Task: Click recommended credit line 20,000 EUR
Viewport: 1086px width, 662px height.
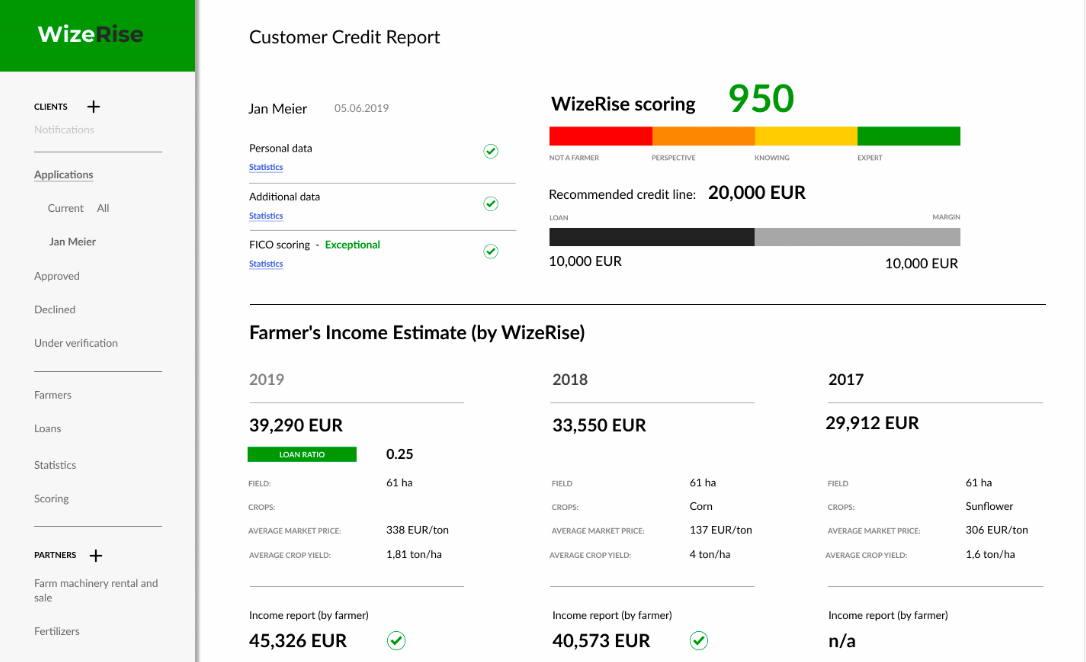Action: click(x=756, y=193)
